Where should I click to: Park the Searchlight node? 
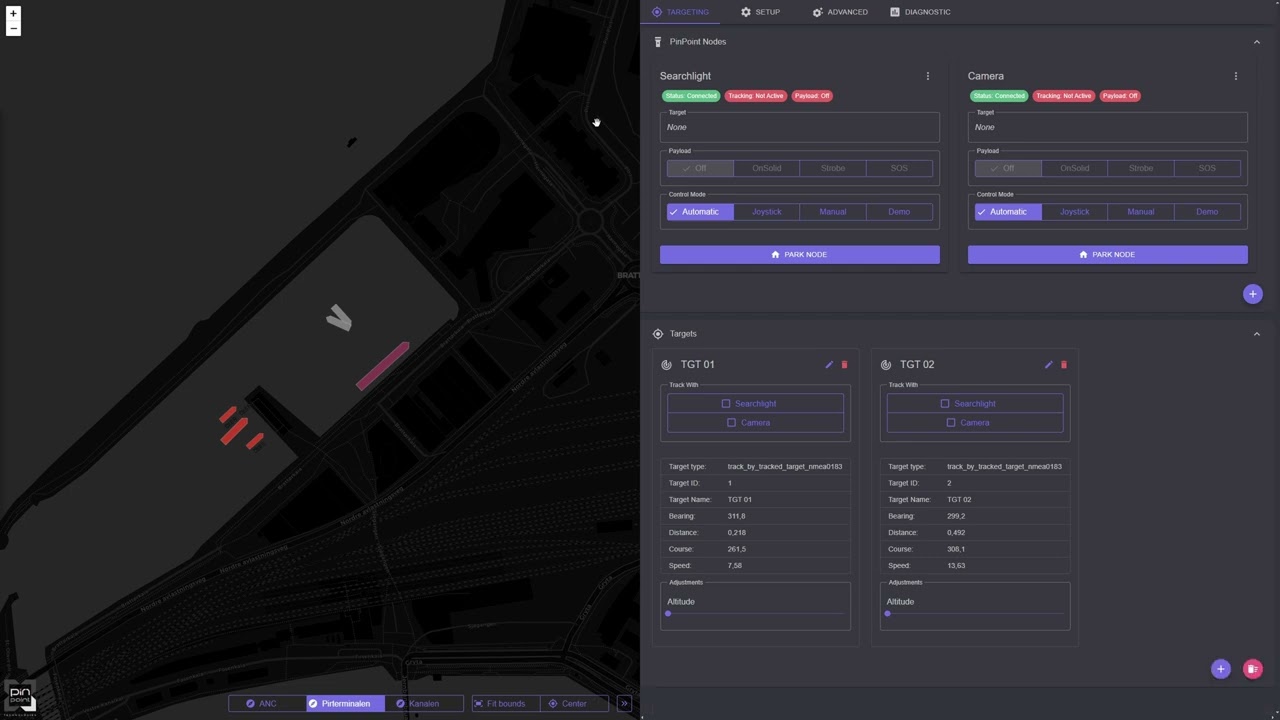coord(800,255)
